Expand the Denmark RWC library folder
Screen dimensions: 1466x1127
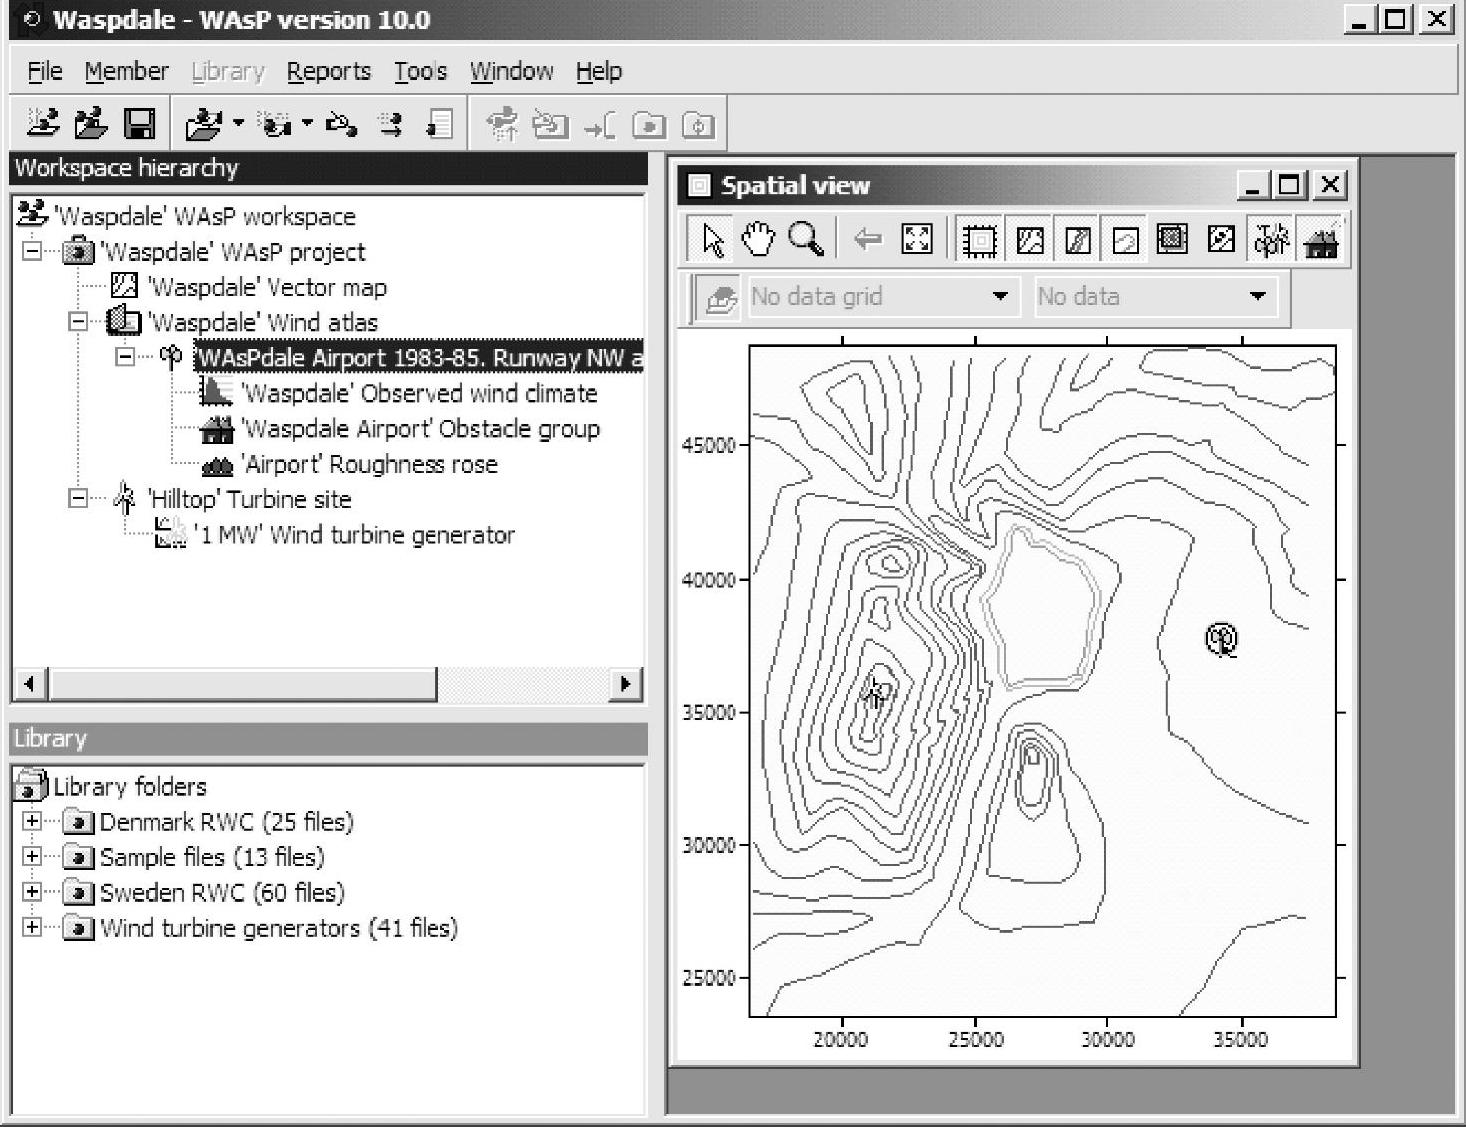tap(32, 821)
